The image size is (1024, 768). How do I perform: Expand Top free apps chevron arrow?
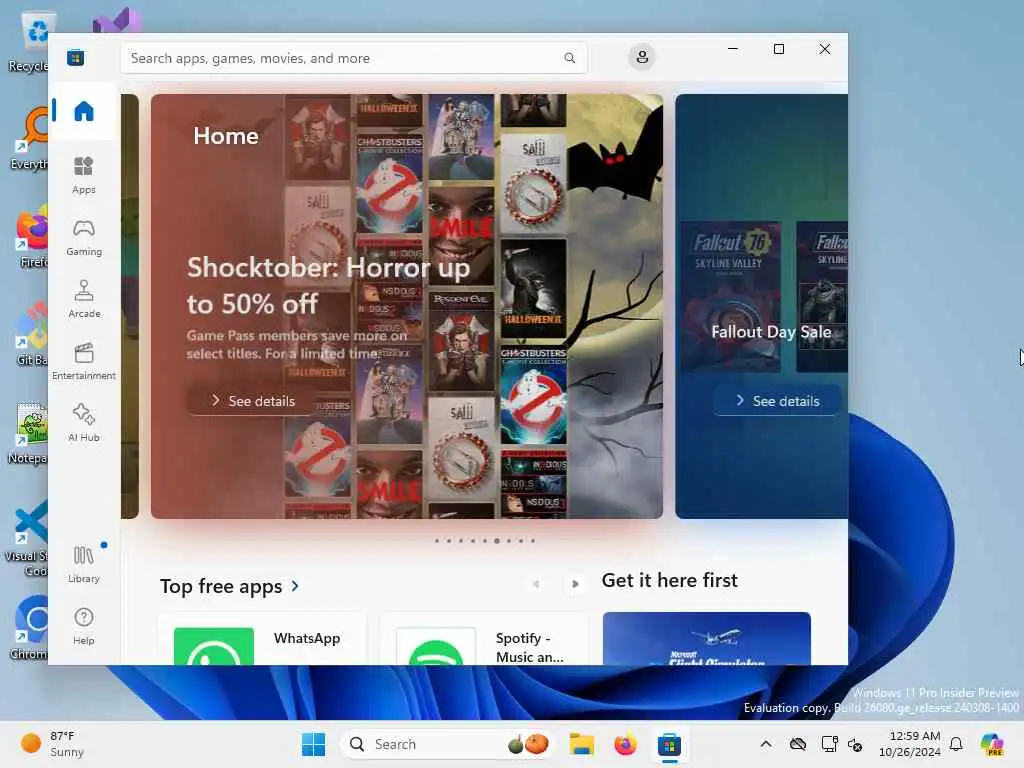(295, 586)
